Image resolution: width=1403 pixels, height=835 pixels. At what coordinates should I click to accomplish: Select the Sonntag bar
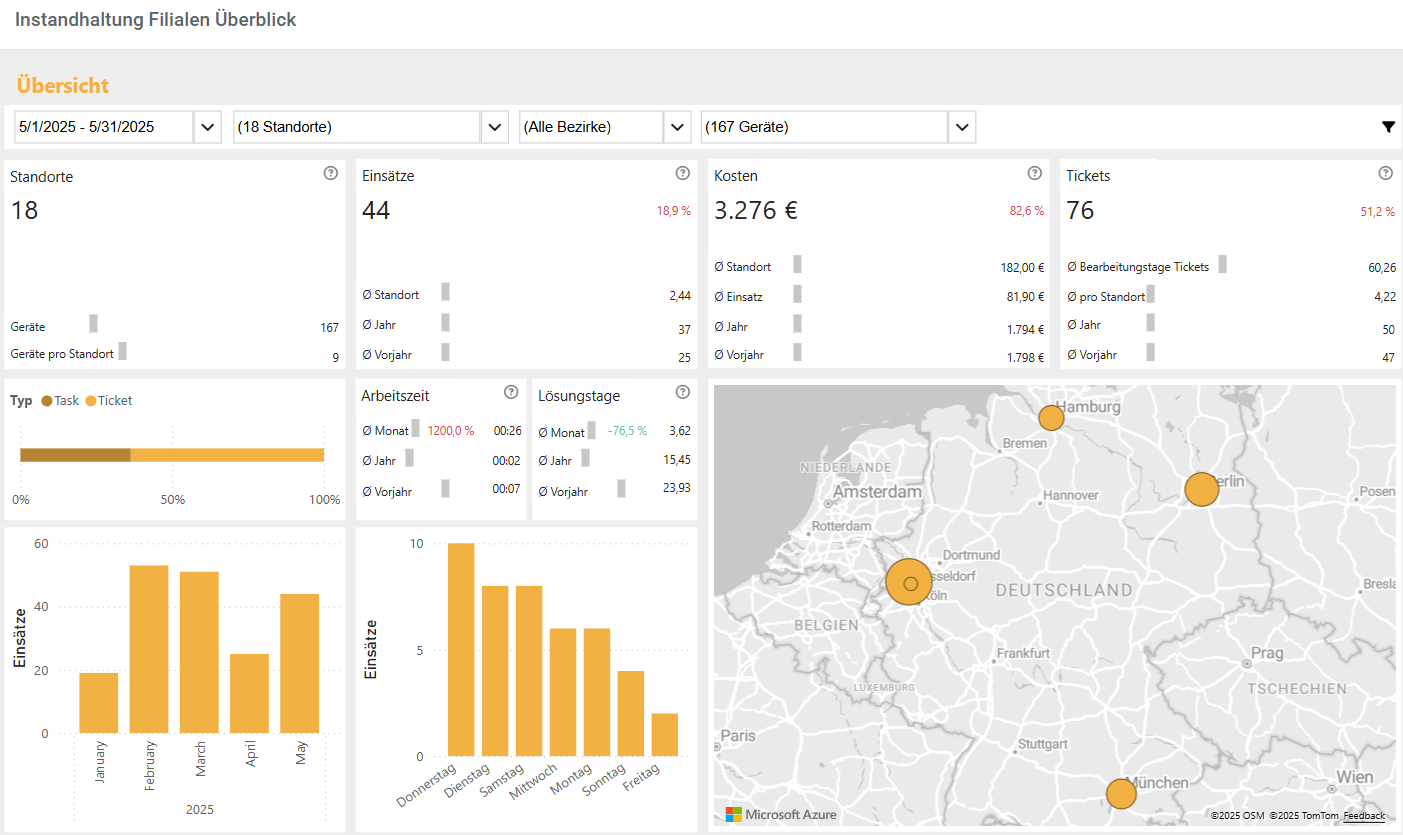point(631,713)
